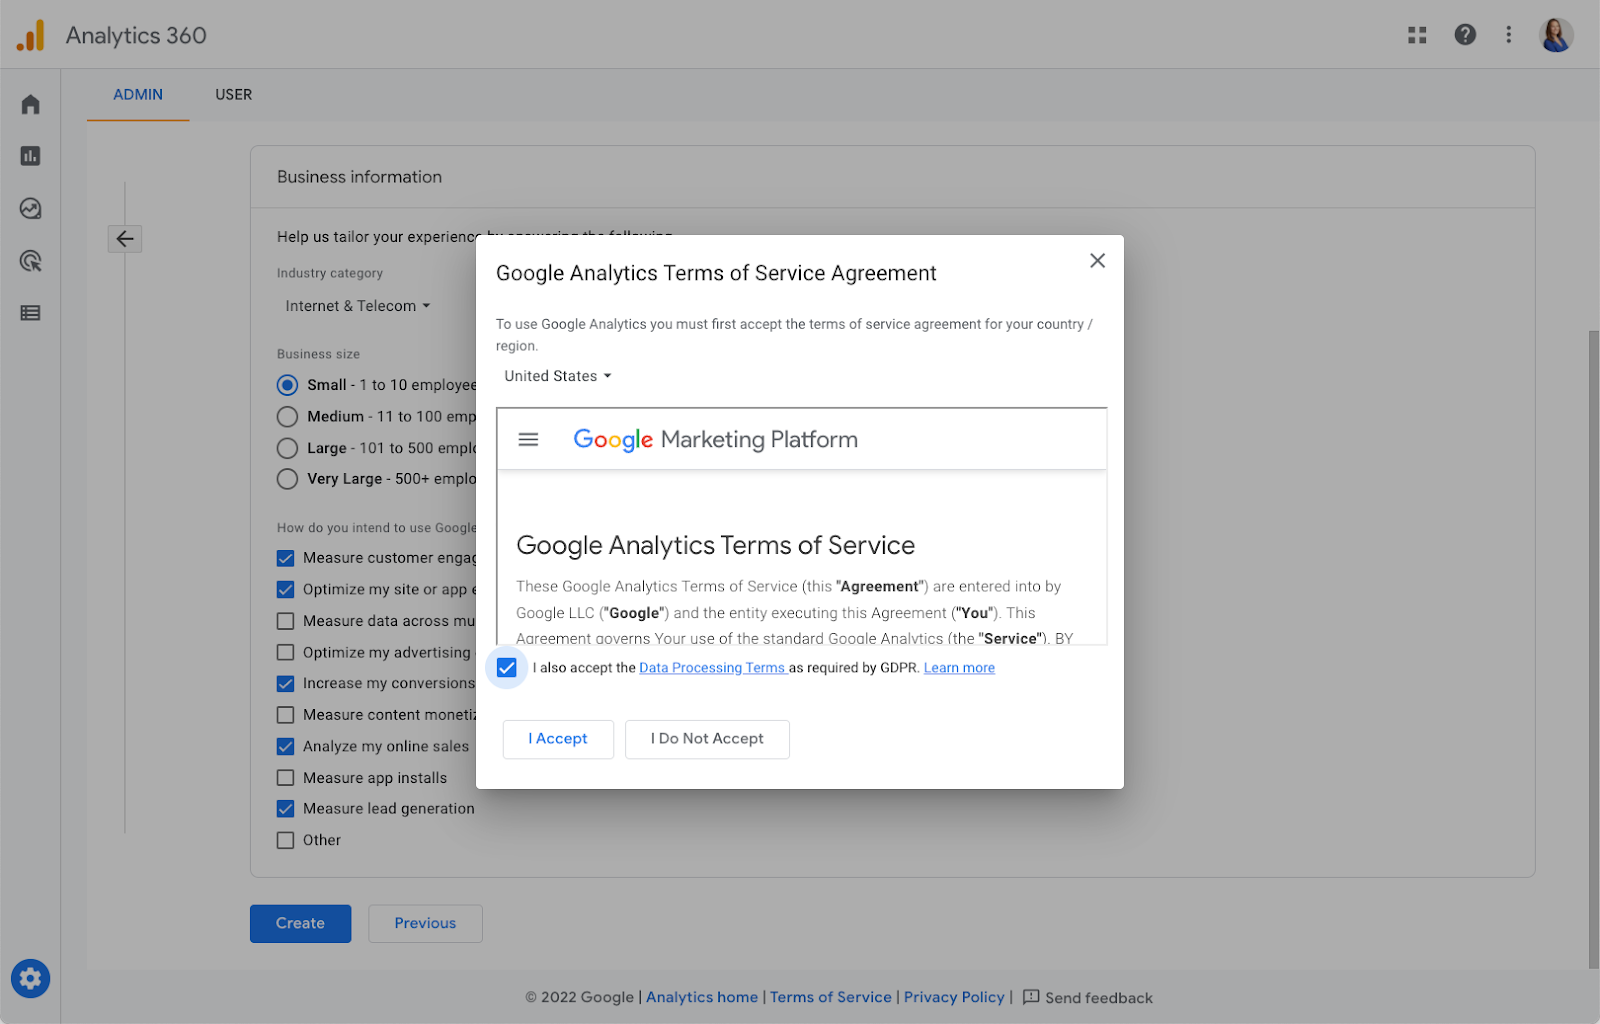Open the three-dot more options menu
The image size is (1600, 1024).
(x=1509, y=35)
